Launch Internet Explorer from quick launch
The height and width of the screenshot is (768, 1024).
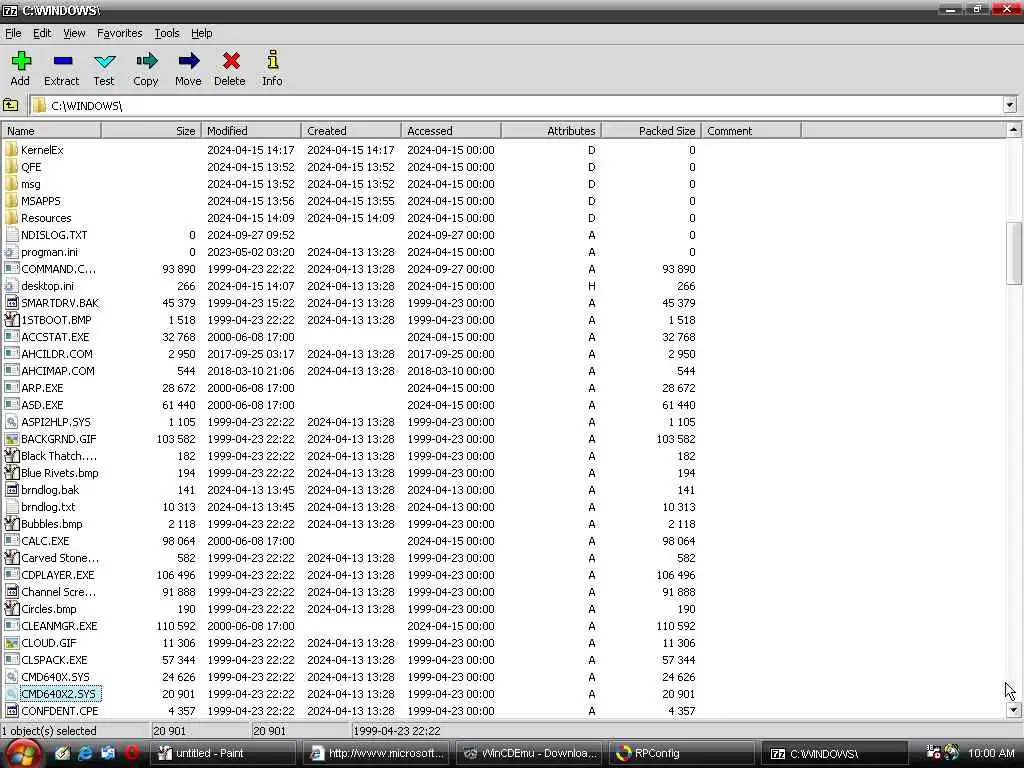[86, 753]
